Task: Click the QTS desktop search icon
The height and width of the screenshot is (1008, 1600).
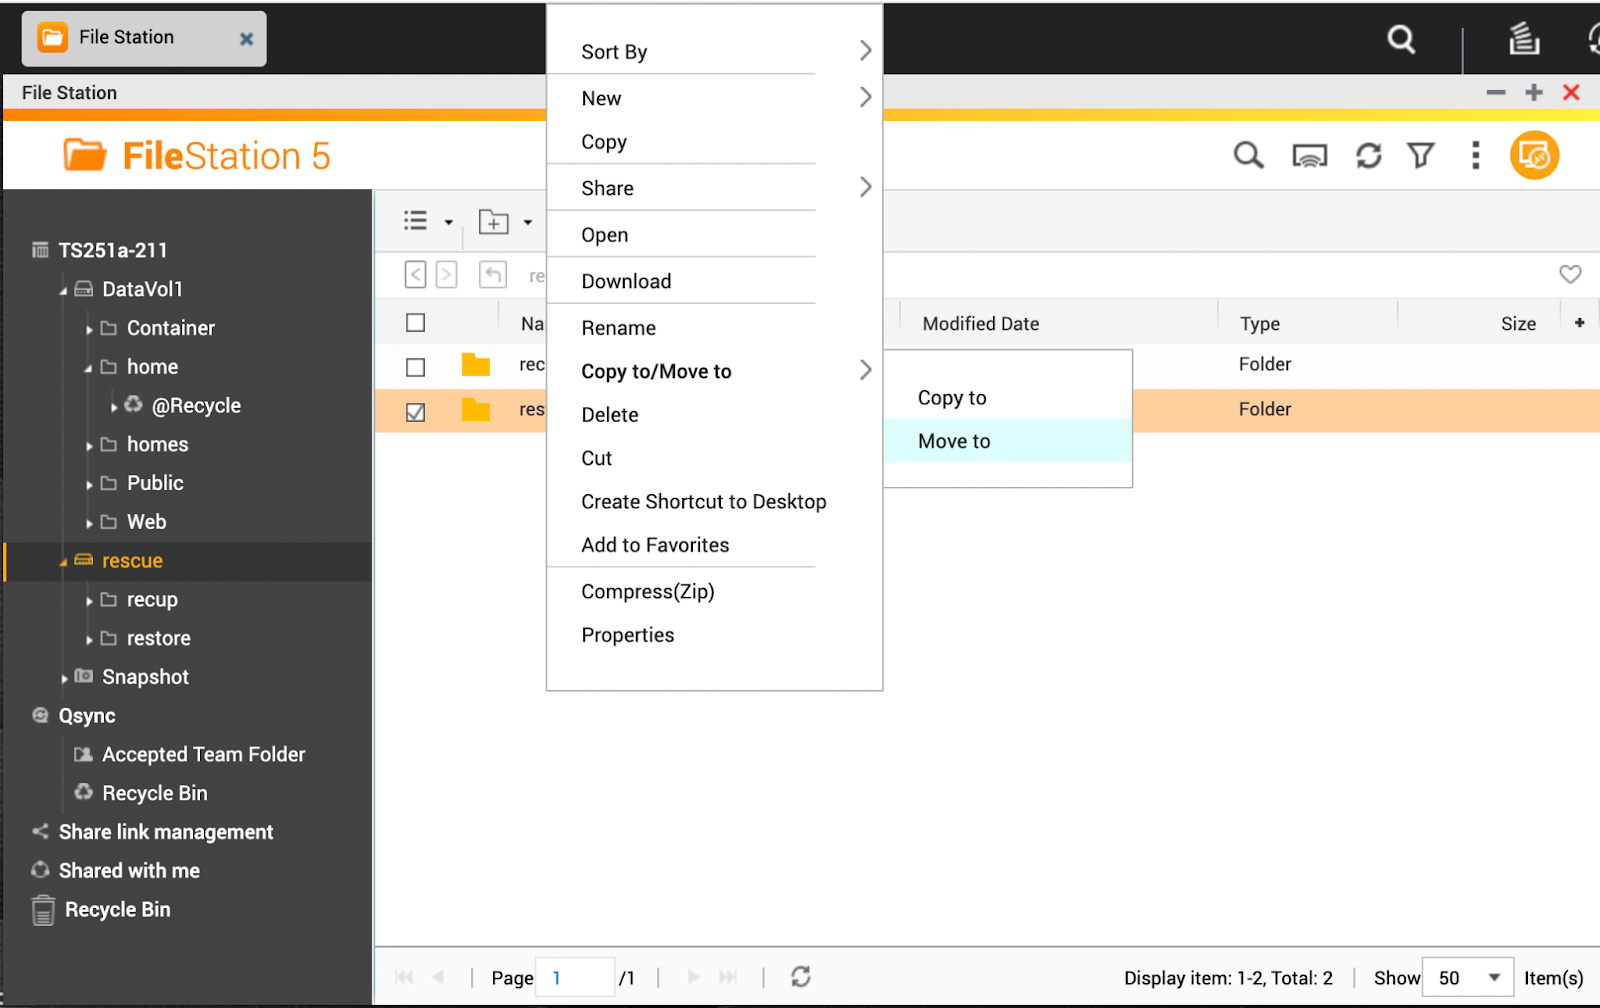Action: [1401, 39]
